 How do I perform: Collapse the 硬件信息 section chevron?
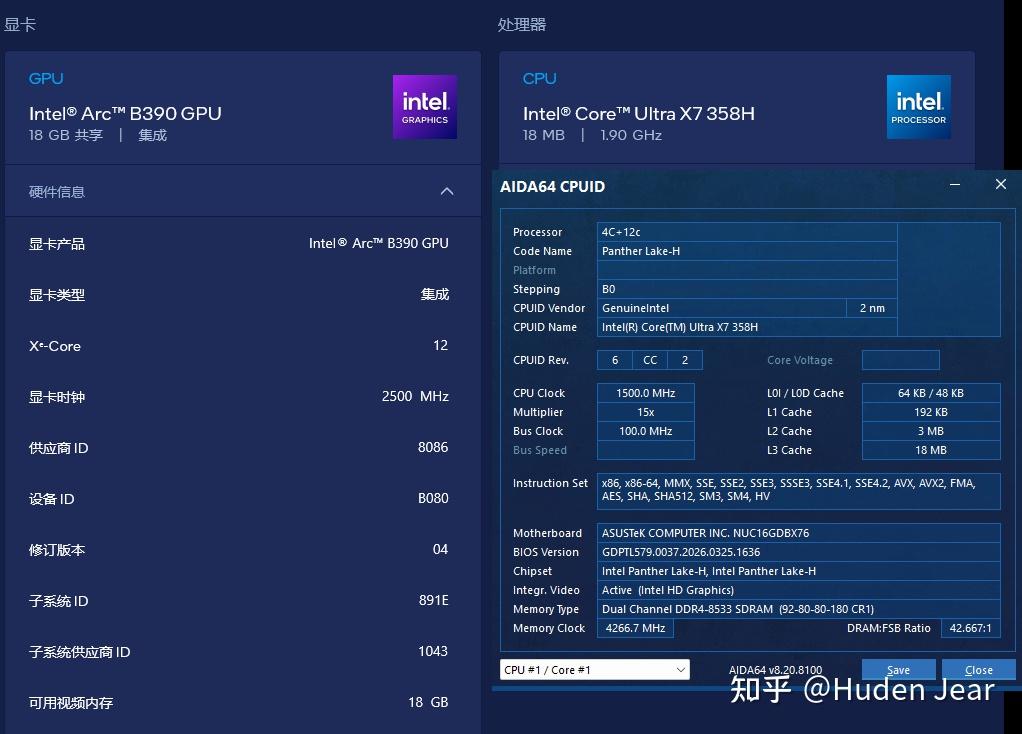tap(446, 192)
